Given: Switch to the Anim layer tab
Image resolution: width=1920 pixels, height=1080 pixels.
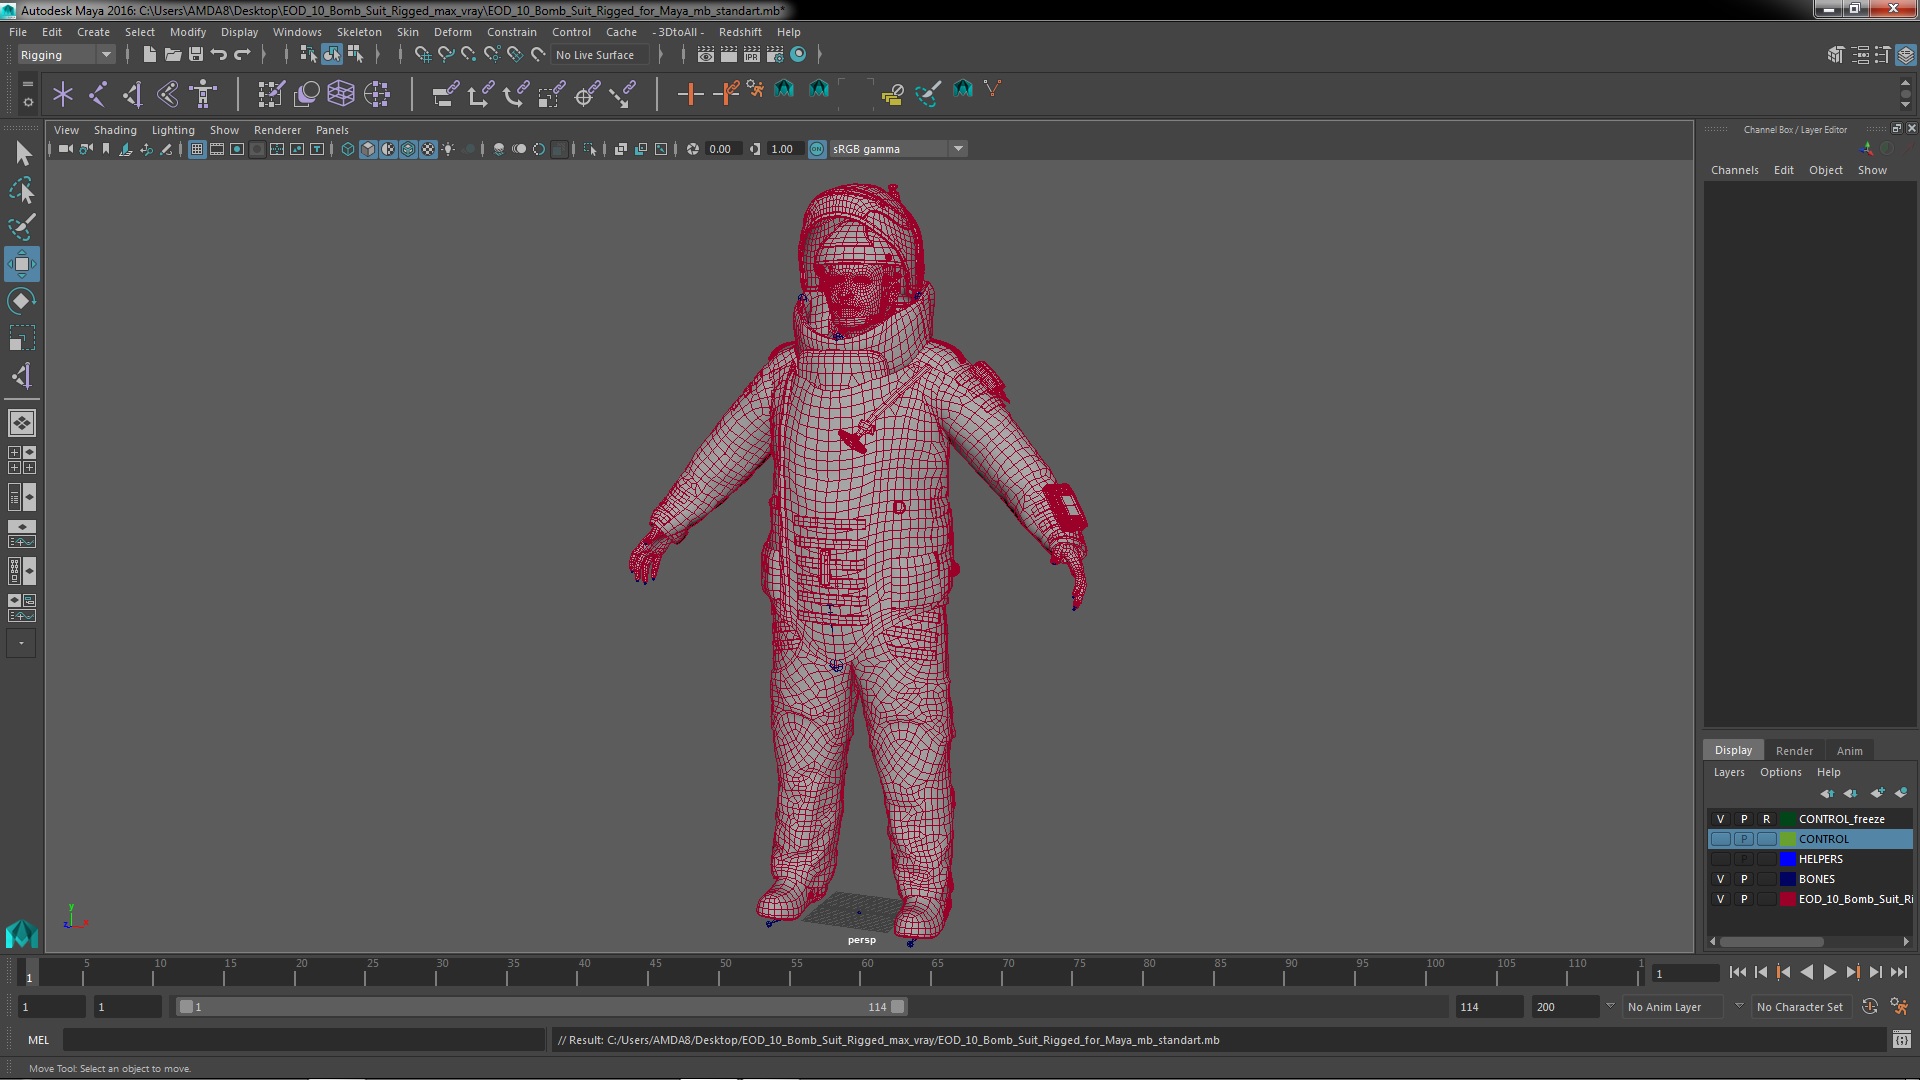Looking at the screenshot, I should click(1850, 751).
